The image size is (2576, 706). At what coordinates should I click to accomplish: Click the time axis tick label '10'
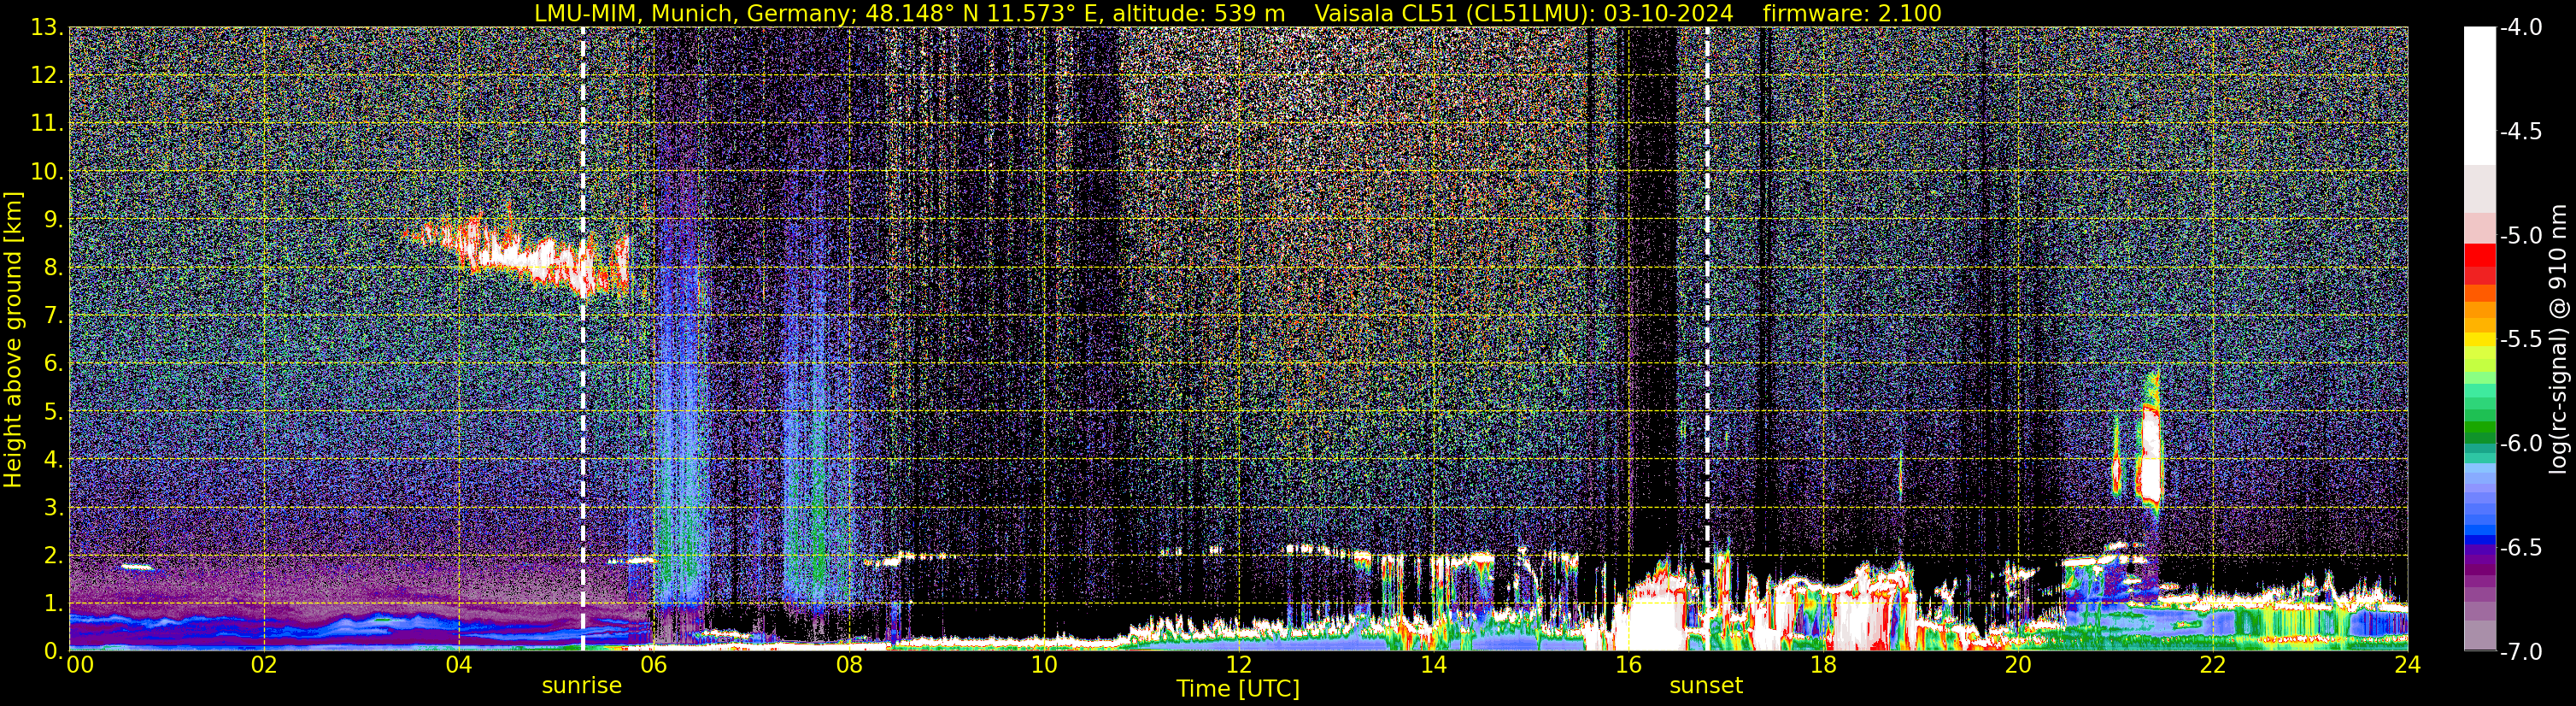tap(1043, 666)
